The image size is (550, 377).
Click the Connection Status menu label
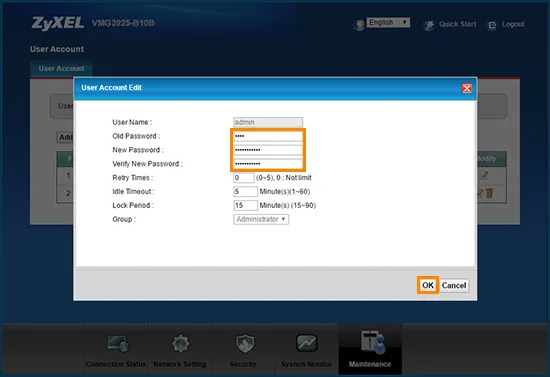[116, 364]
